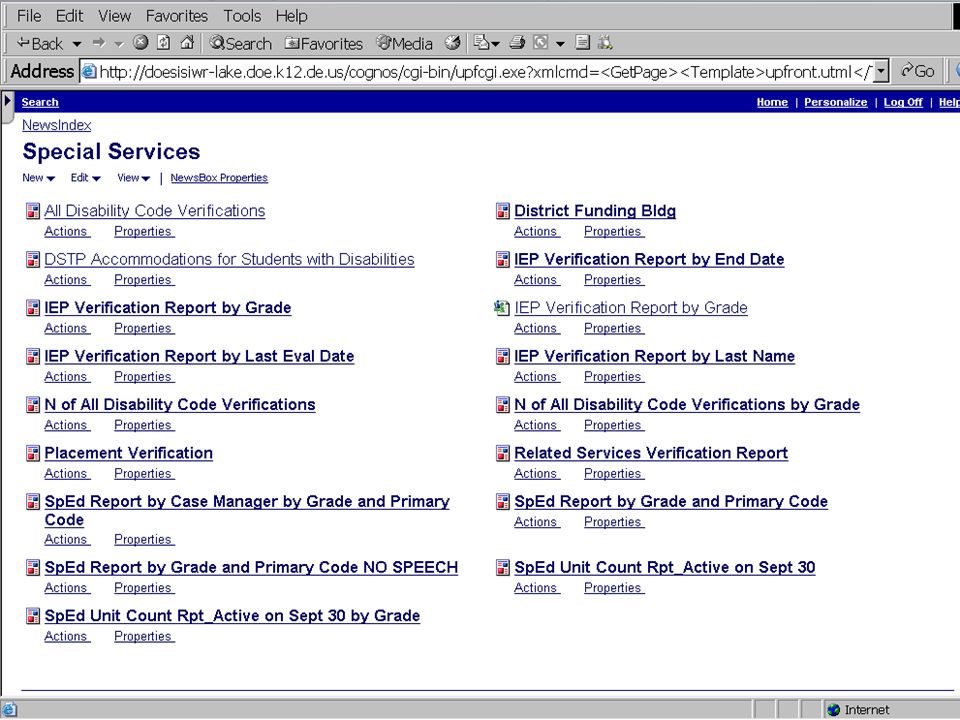Click Actions under District Funding Bldg
960x720 pixels.
tap(536, 231)
